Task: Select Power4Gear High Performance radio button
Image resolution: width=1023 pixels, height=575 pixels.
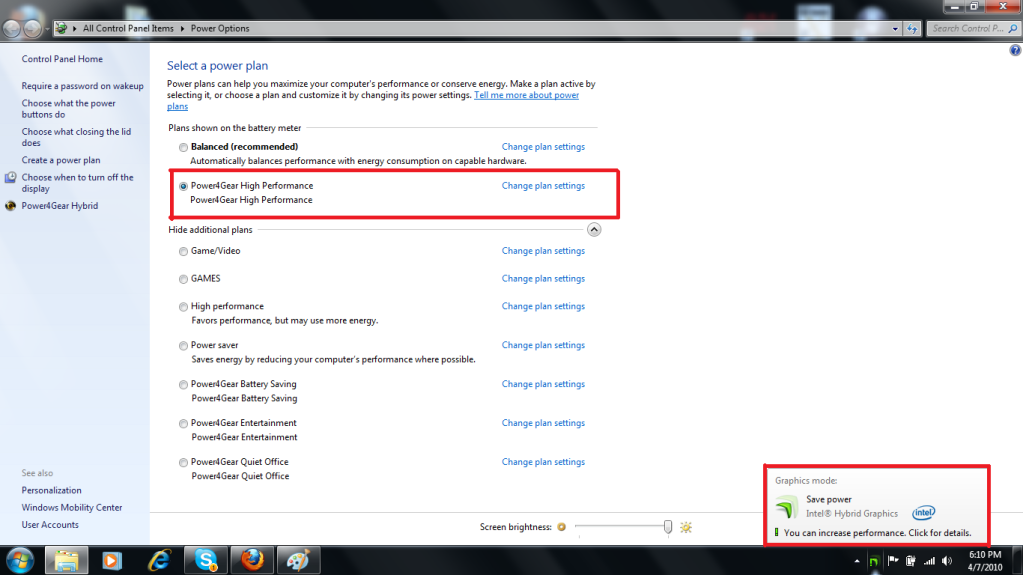Action: click(x=183, y=186)
